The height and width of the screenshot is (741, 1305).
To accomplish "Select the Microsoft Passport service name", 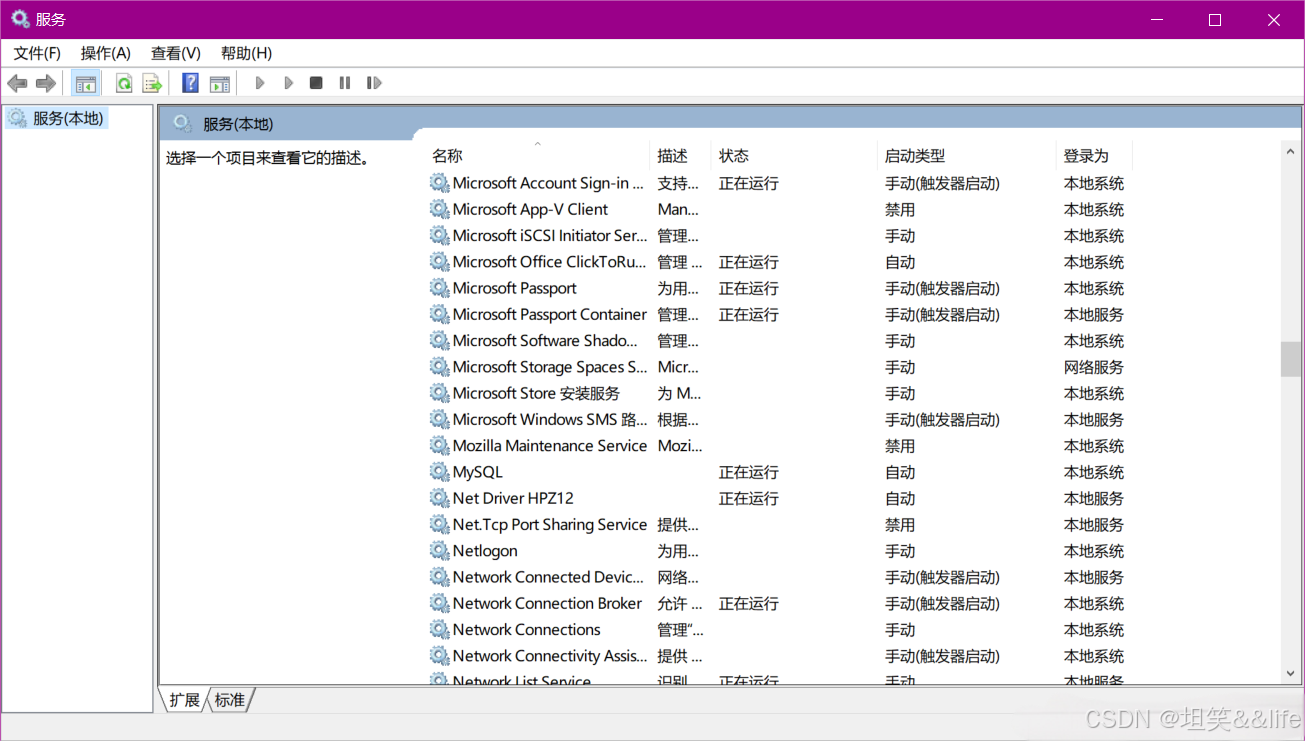I will (x=514, y=288).
